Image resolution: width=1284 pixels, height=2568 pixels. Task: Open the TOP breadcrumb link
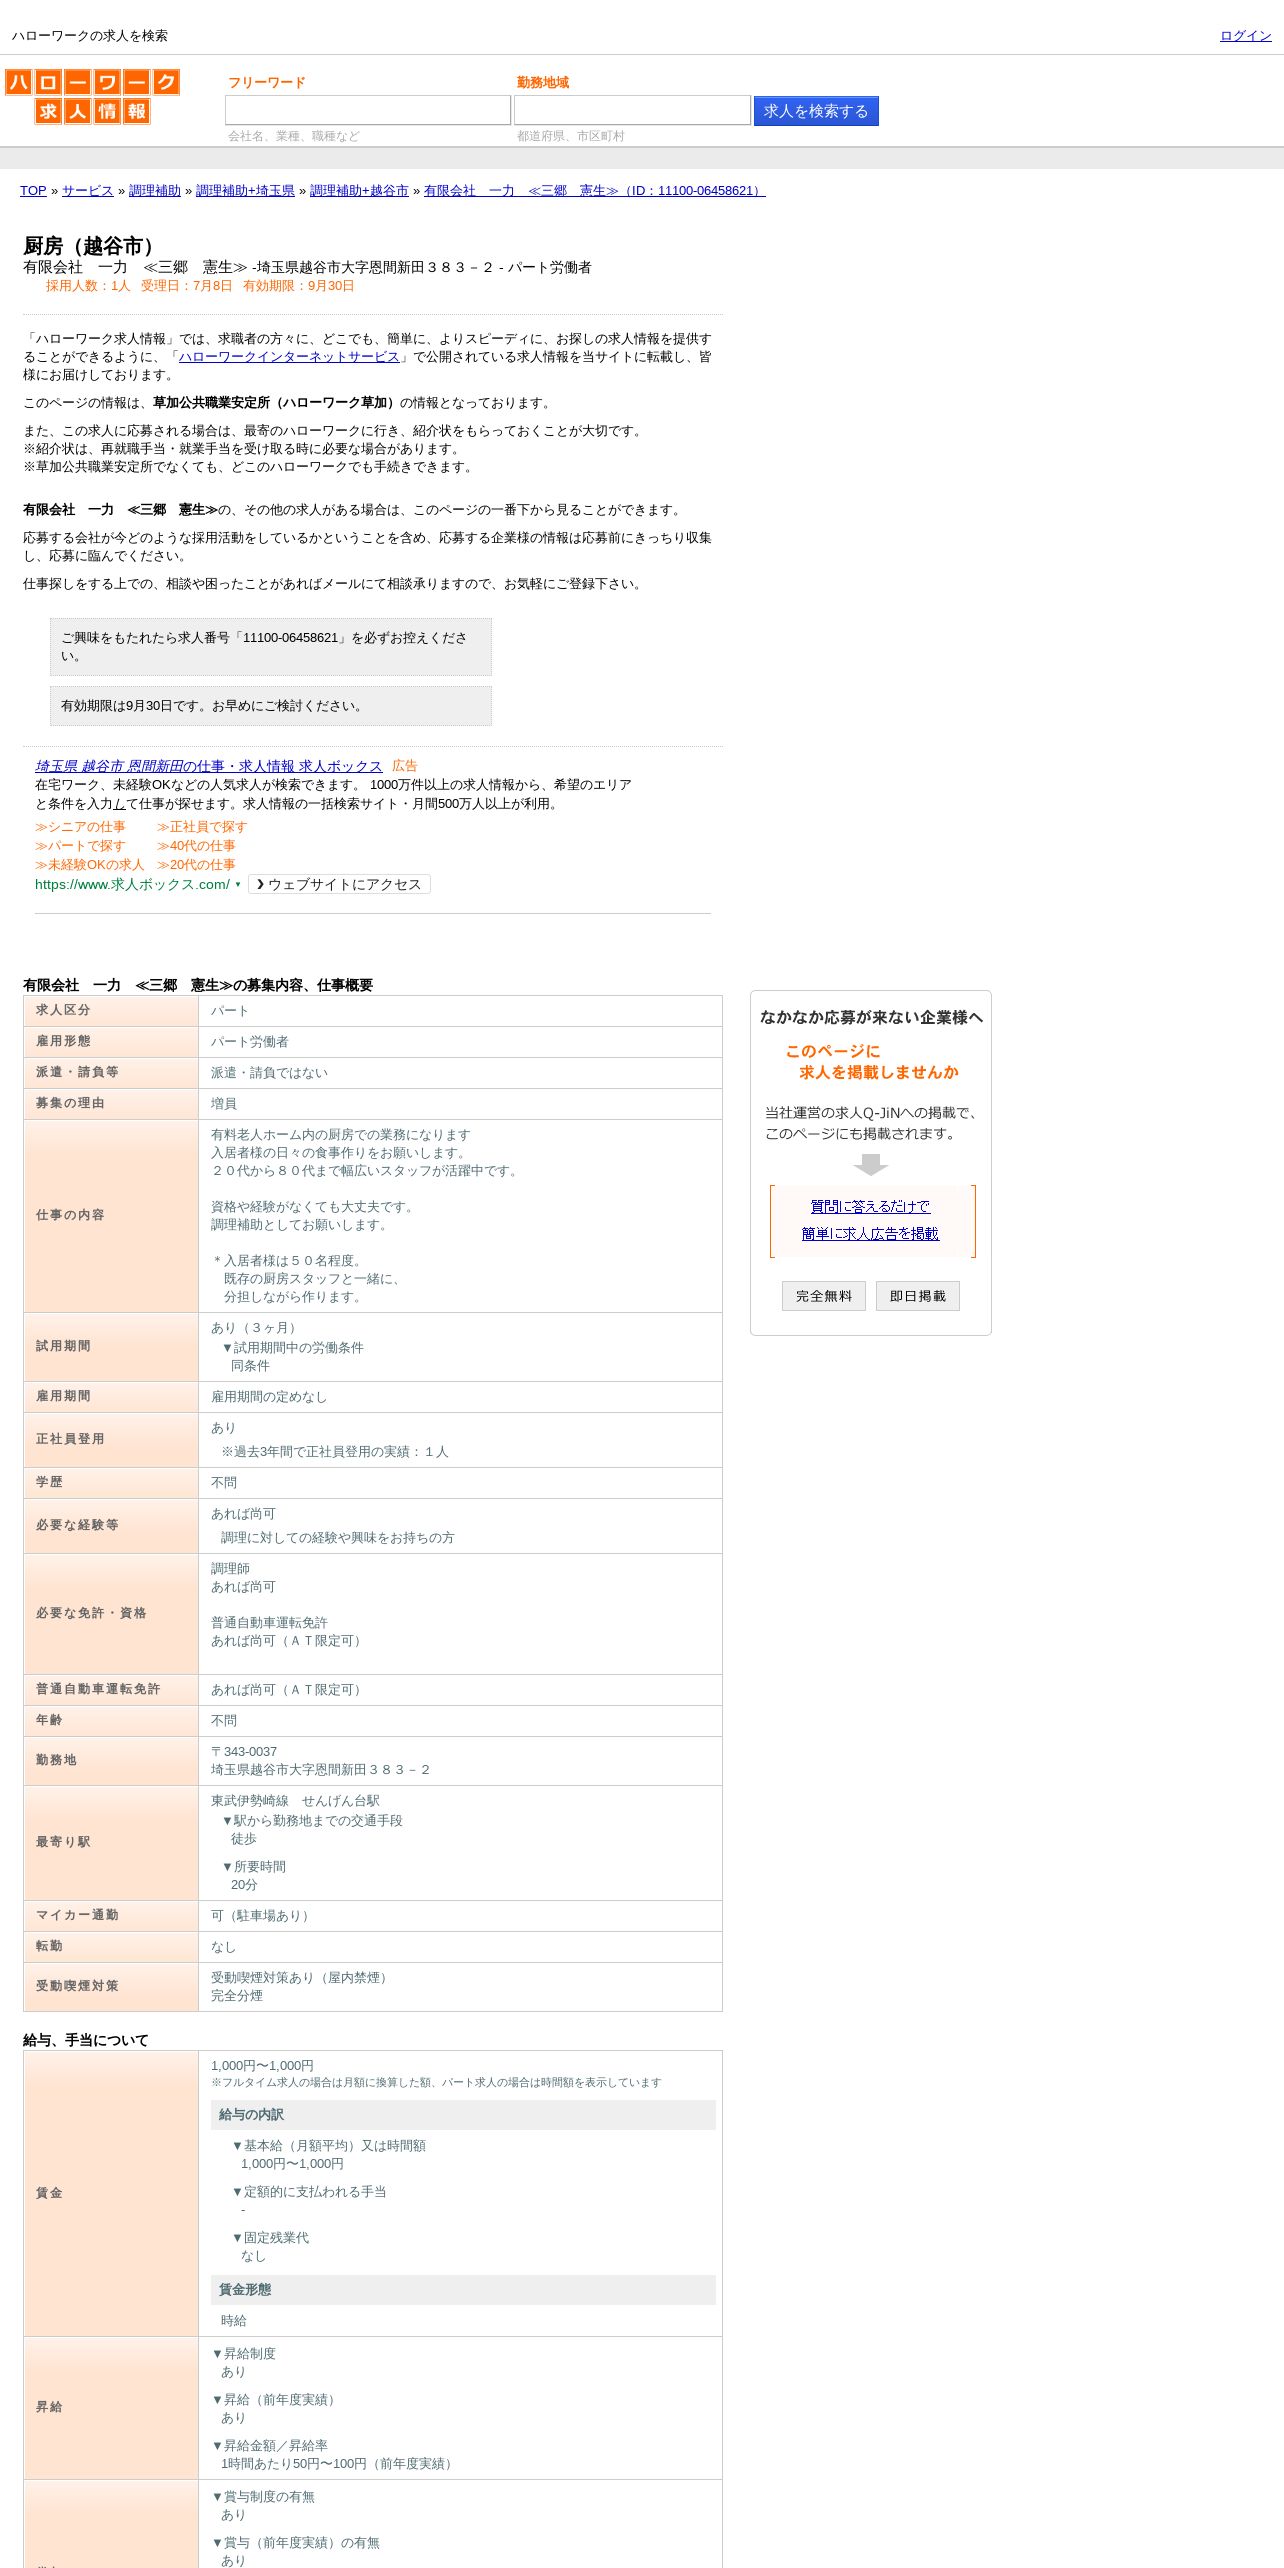click(33, 190)
